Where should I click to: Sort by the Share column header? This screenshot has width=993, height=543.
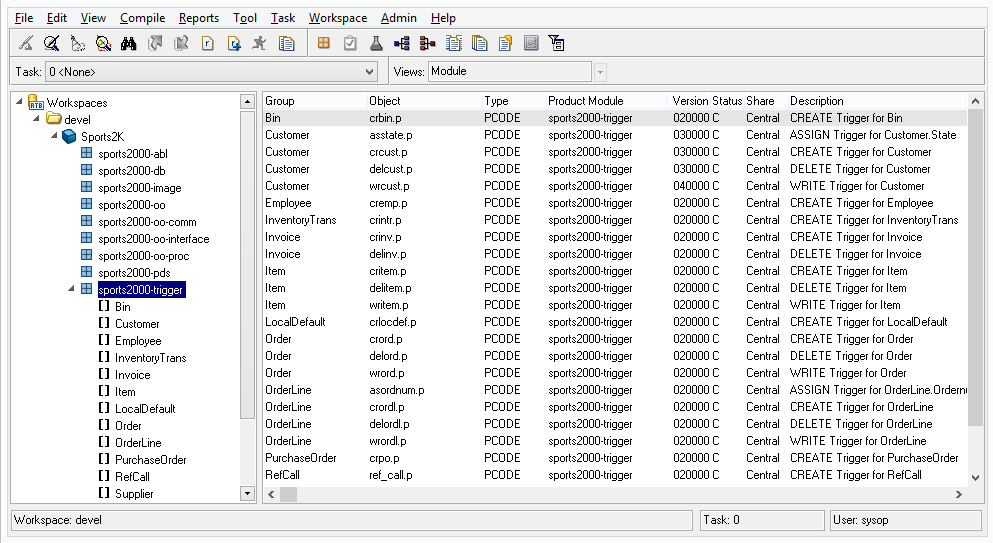coord(766,101)
